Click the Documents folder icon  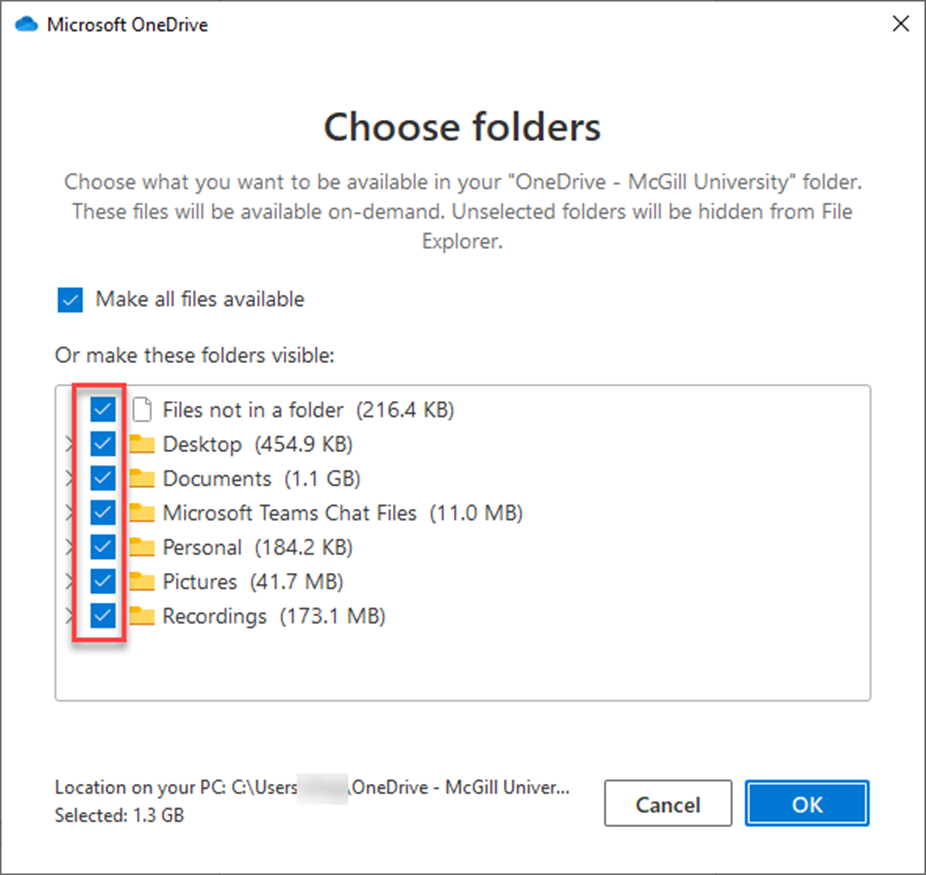[x=141, y=478]
